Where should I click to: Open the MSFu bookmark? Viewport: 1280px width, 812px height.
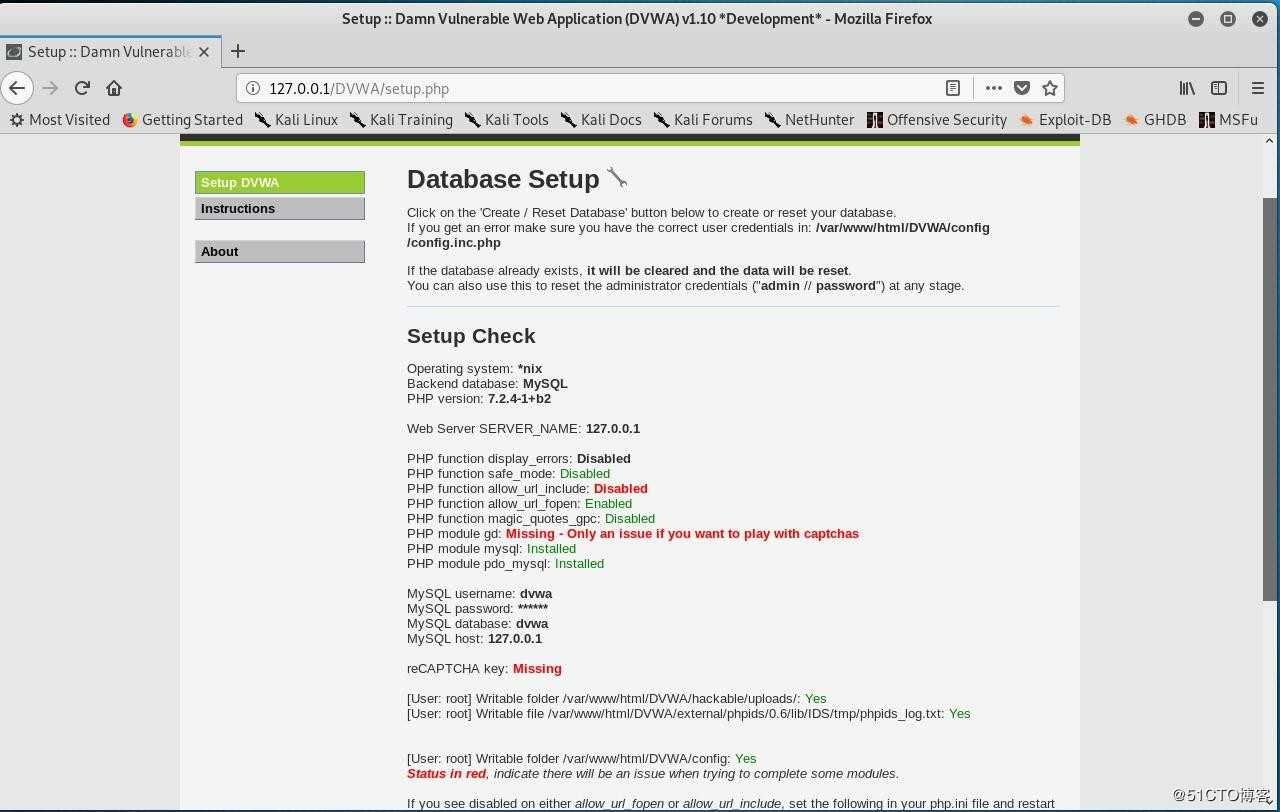[1228, 119]
